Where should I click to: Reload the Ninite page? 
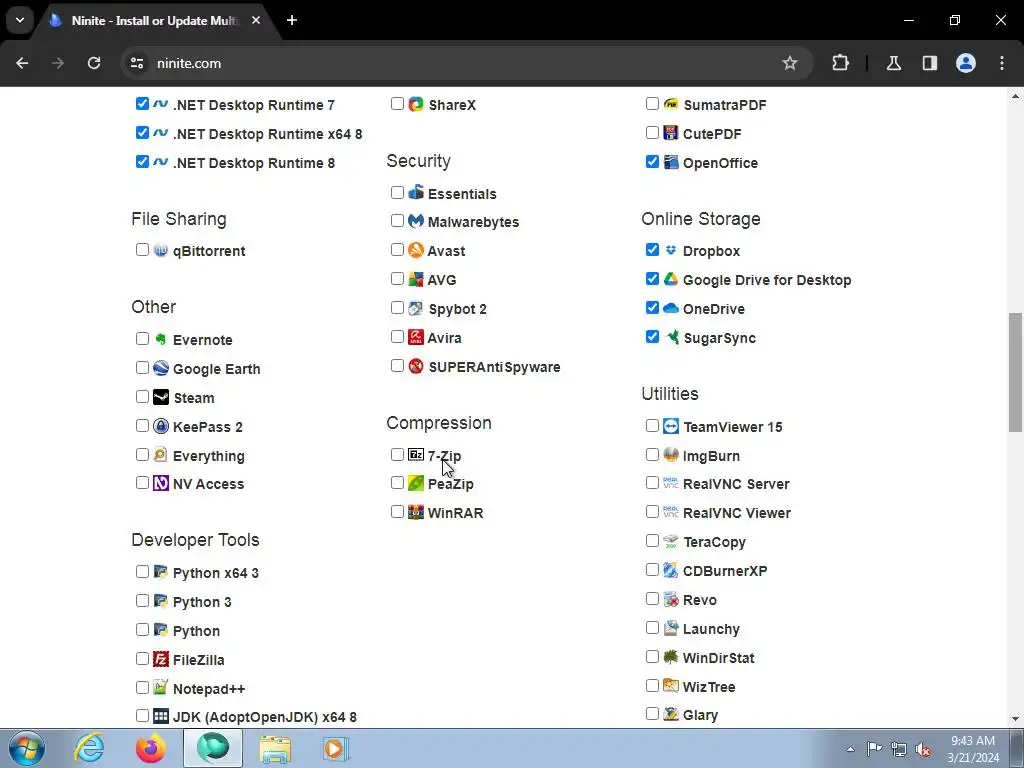click(94, 63)
